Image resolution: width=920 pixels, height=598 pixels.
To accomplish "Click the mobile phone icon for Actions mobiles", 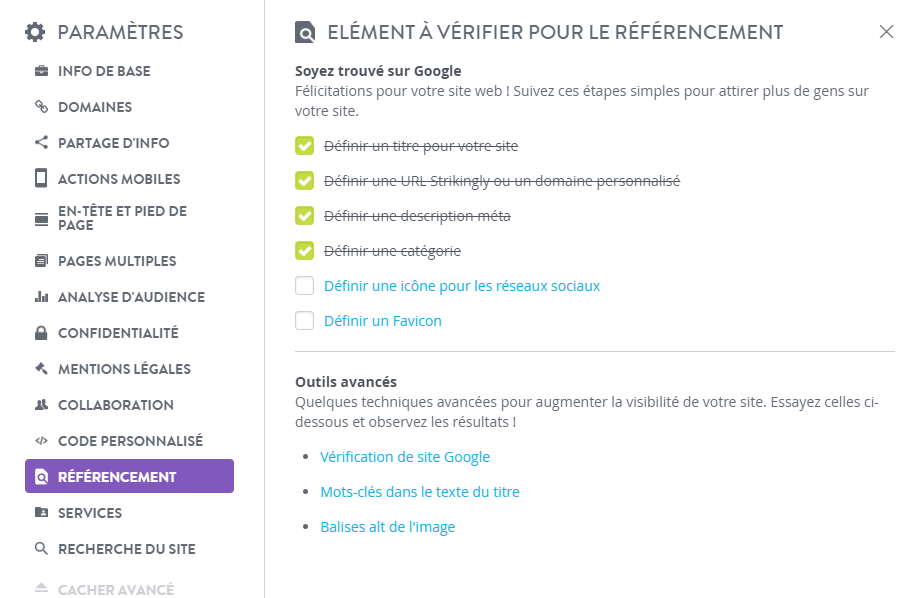I will tap(41, 178).
